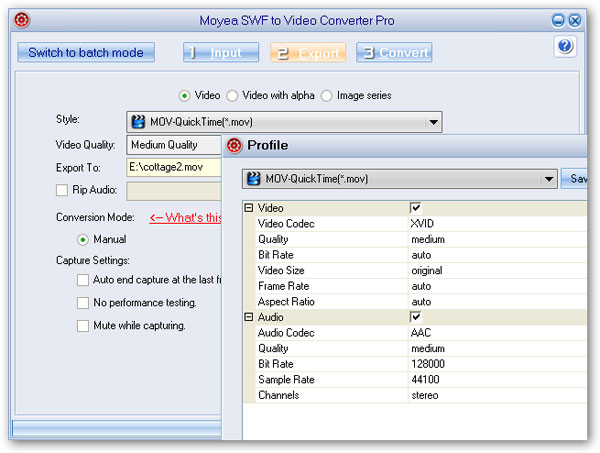The image size is (600, 453).
Task: Minimize the converter window
Action: [x=558, y=20]
